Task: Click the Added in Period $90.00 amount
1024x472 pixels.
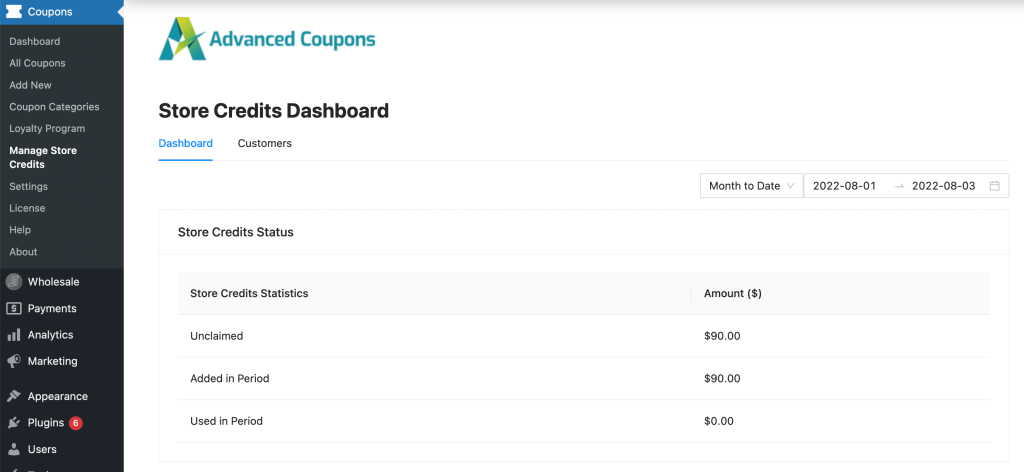Action: pyautogui.click(x=722, y=378)
